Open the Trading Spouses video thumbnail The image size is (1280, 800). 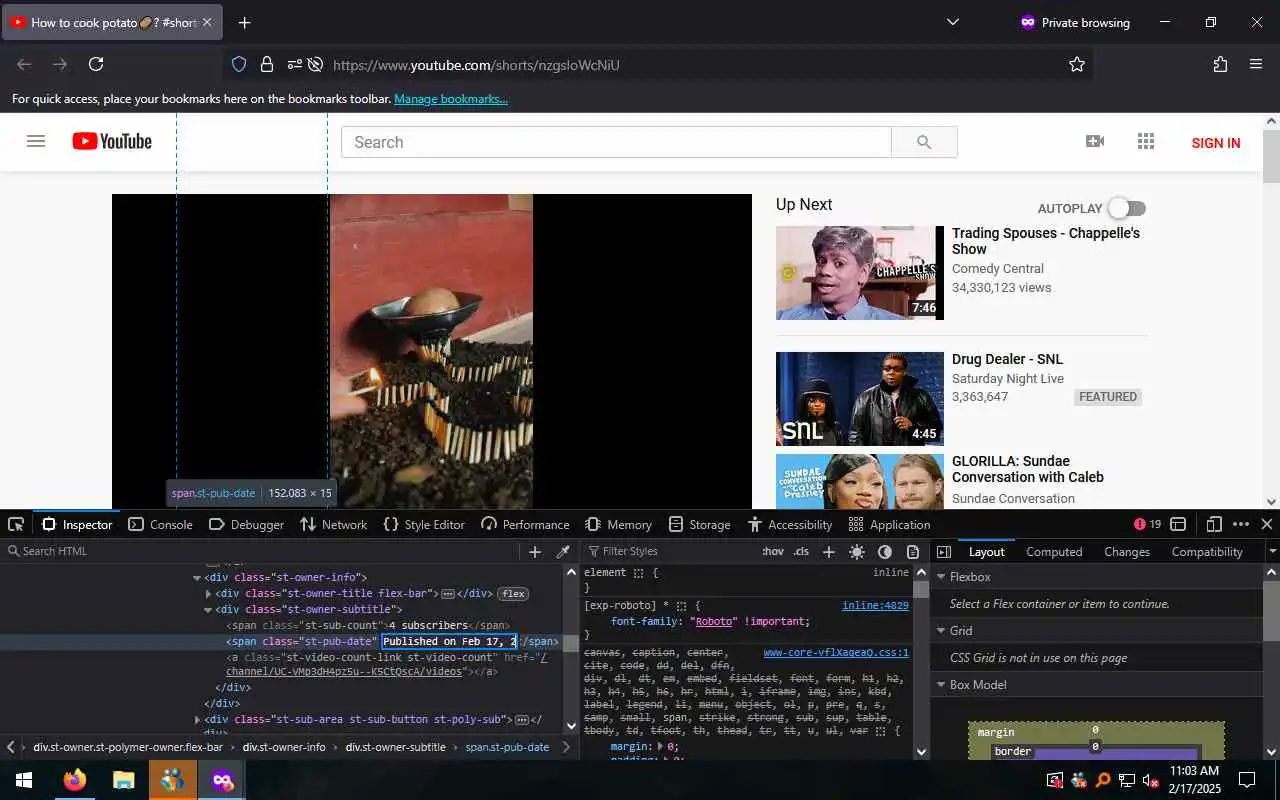(x=860, y=273)
